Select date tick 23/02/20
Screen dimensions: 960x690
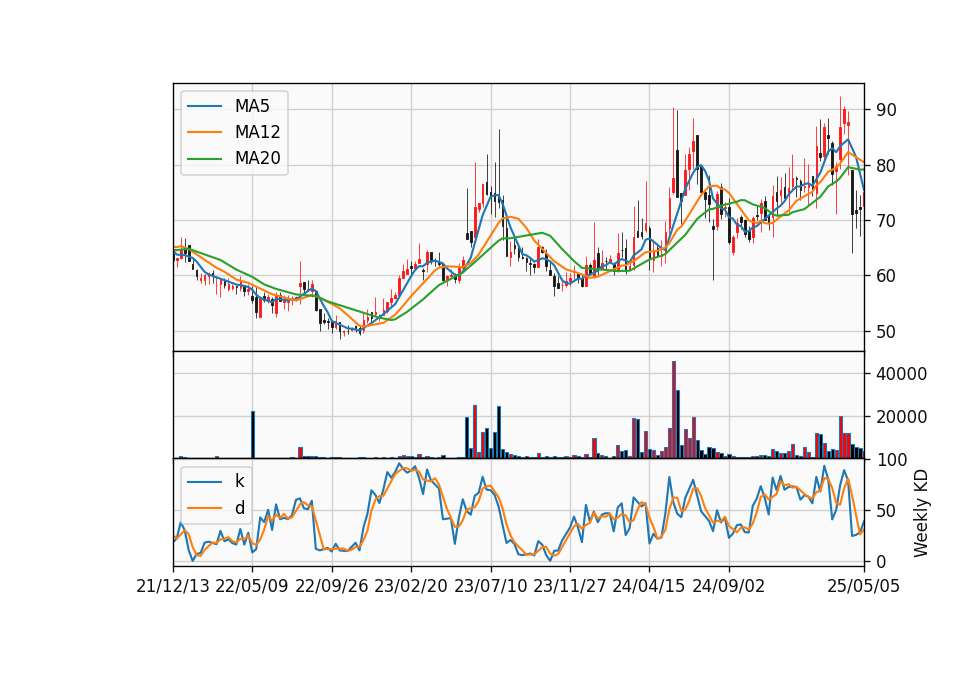coord(411,587)
